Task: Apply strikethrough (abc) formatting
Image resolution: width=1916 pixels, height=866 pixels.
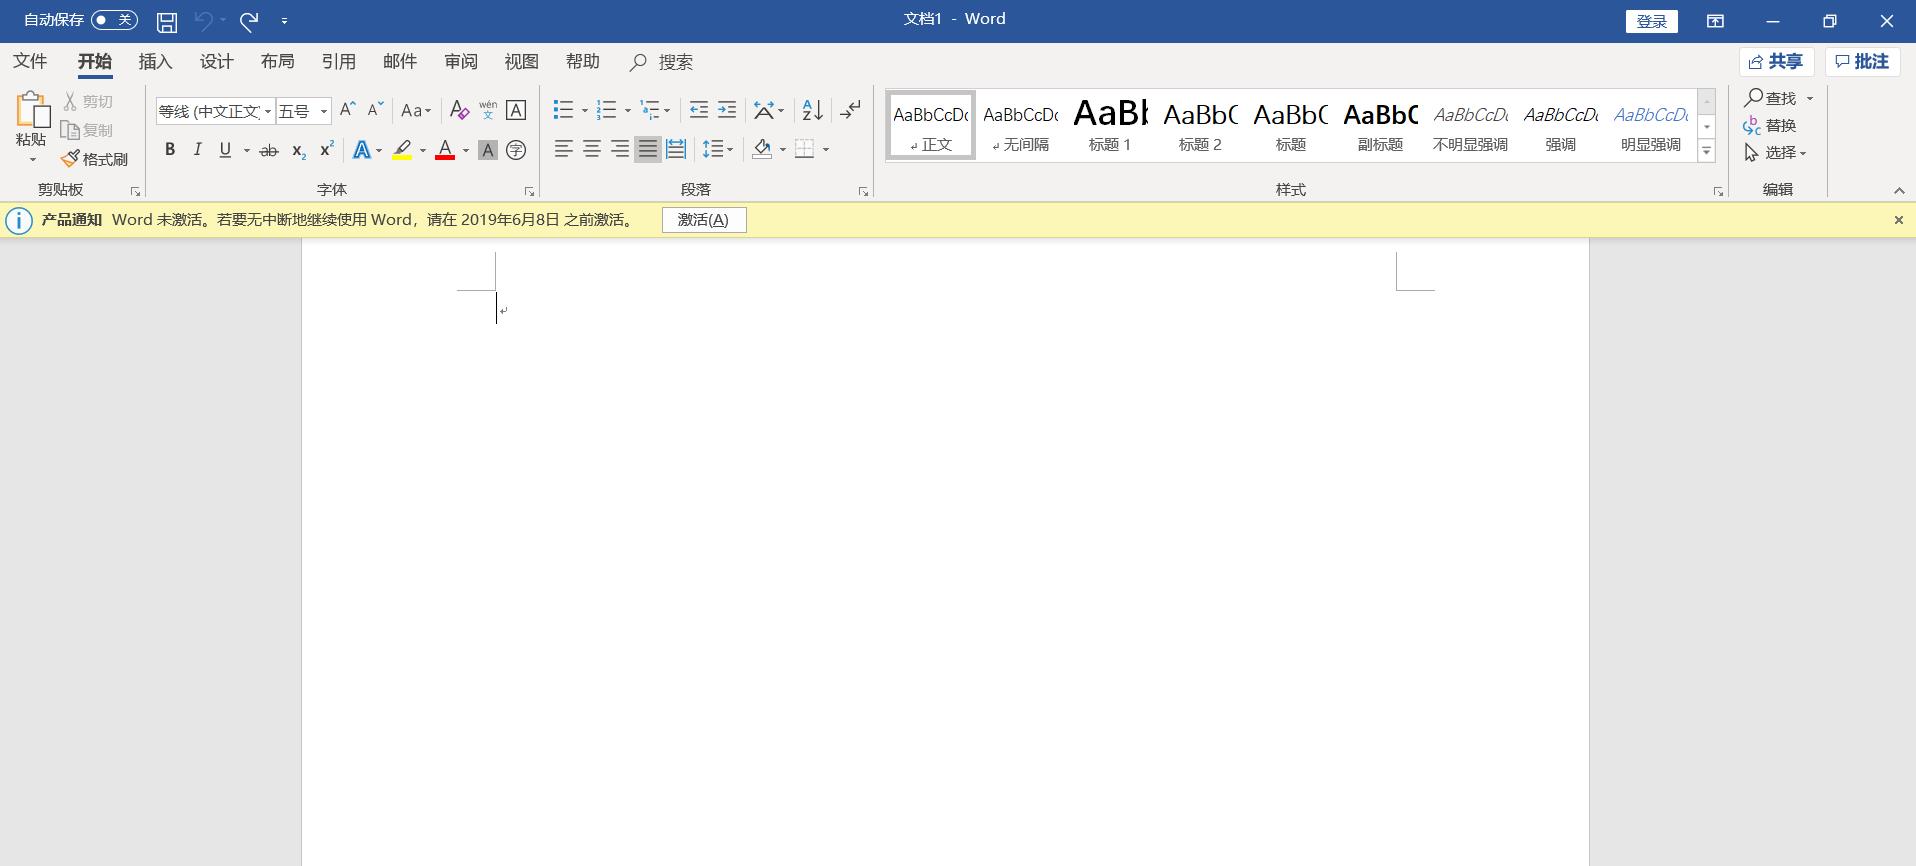Action: (269, 150)
